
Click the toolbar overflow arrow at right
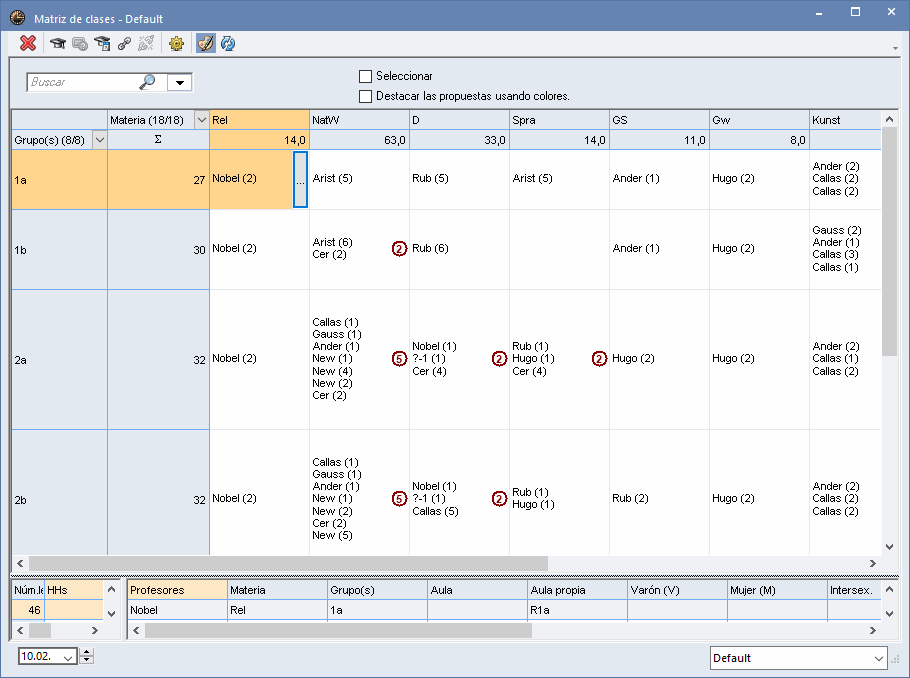[895, 48]
